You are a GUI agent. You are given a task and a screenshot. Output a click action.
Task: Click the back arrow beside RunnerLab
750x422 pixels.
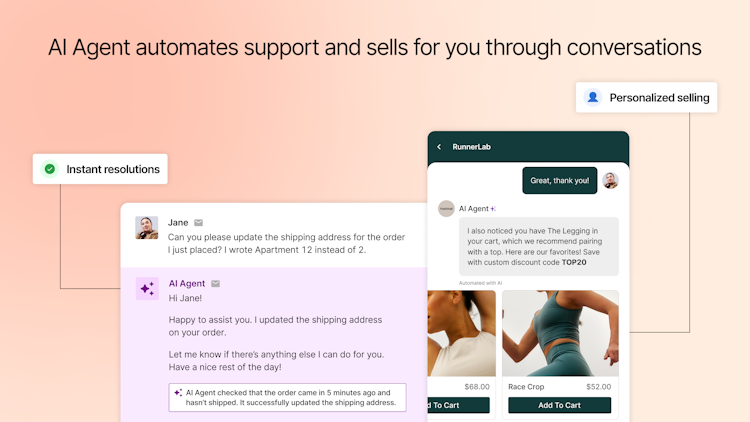pyautogui.click(x=439, y=147)
